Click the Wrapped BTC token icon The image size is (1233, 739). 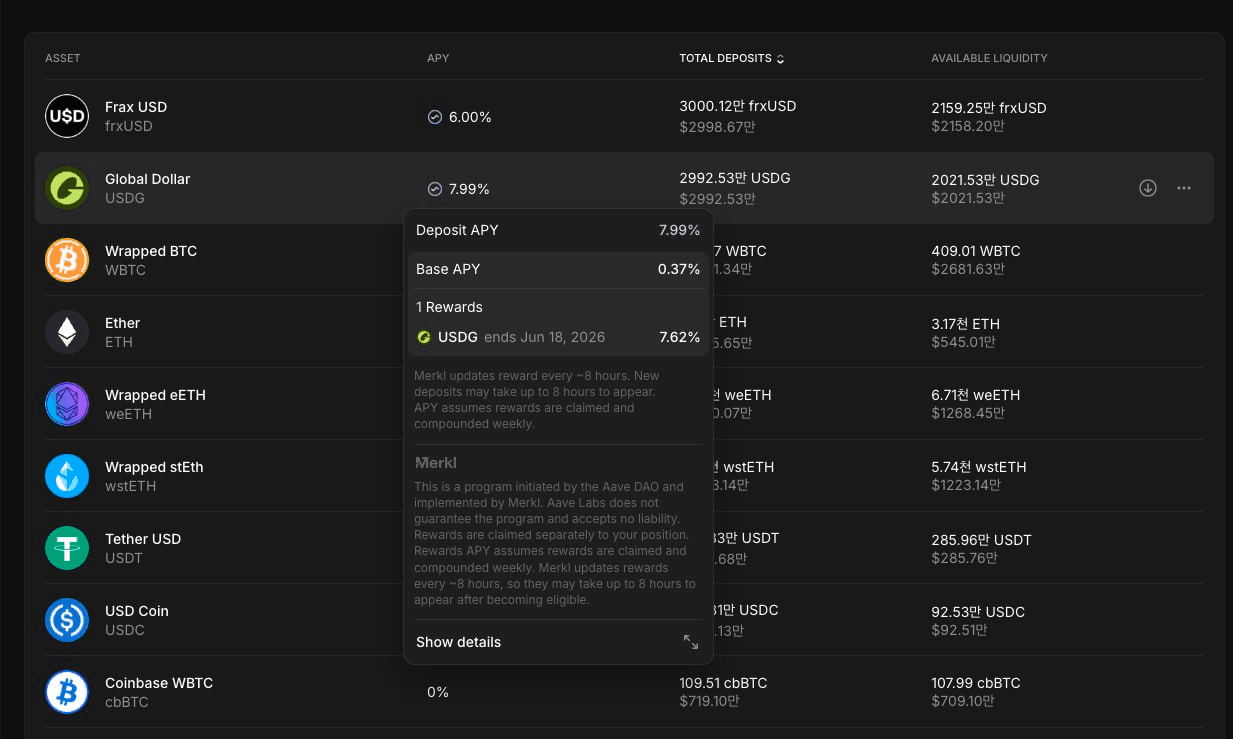click(x=67, y=260)
